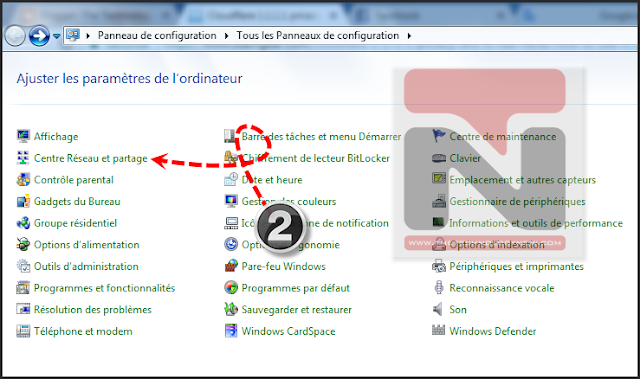The width and height of the screenshot is (640, 379).
Task: Click the control panel icon in address bar
Action: click(x=73, y=35)
